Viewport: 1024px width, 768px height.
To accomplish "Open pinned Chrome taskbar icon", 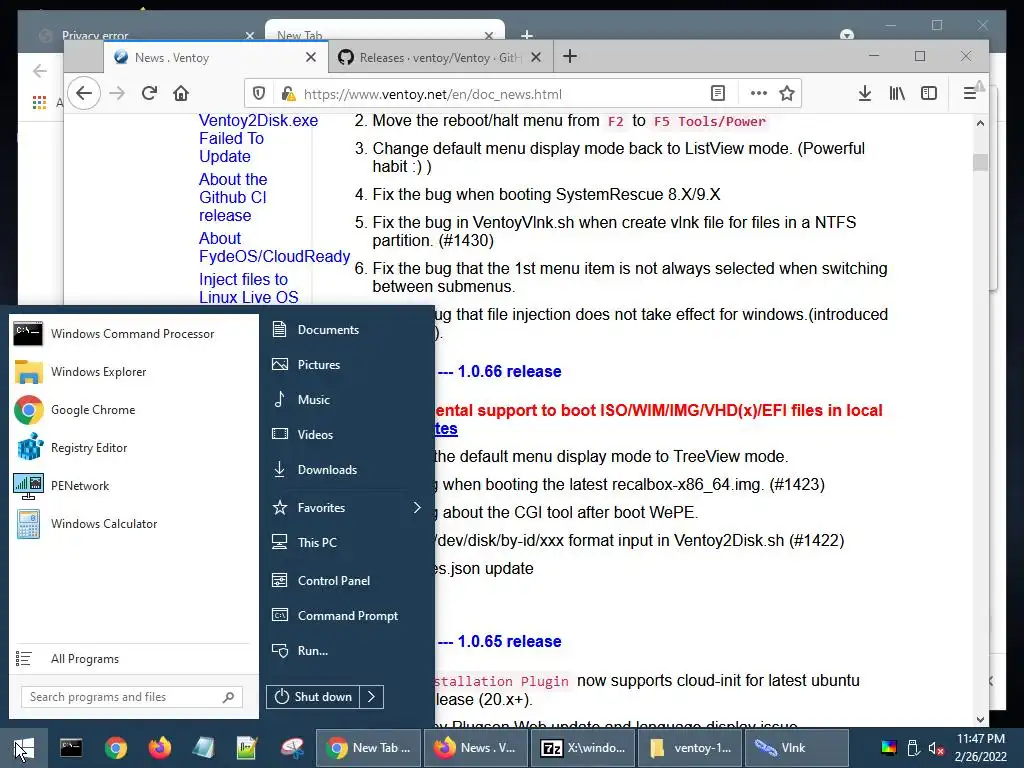I will [116, 748].
